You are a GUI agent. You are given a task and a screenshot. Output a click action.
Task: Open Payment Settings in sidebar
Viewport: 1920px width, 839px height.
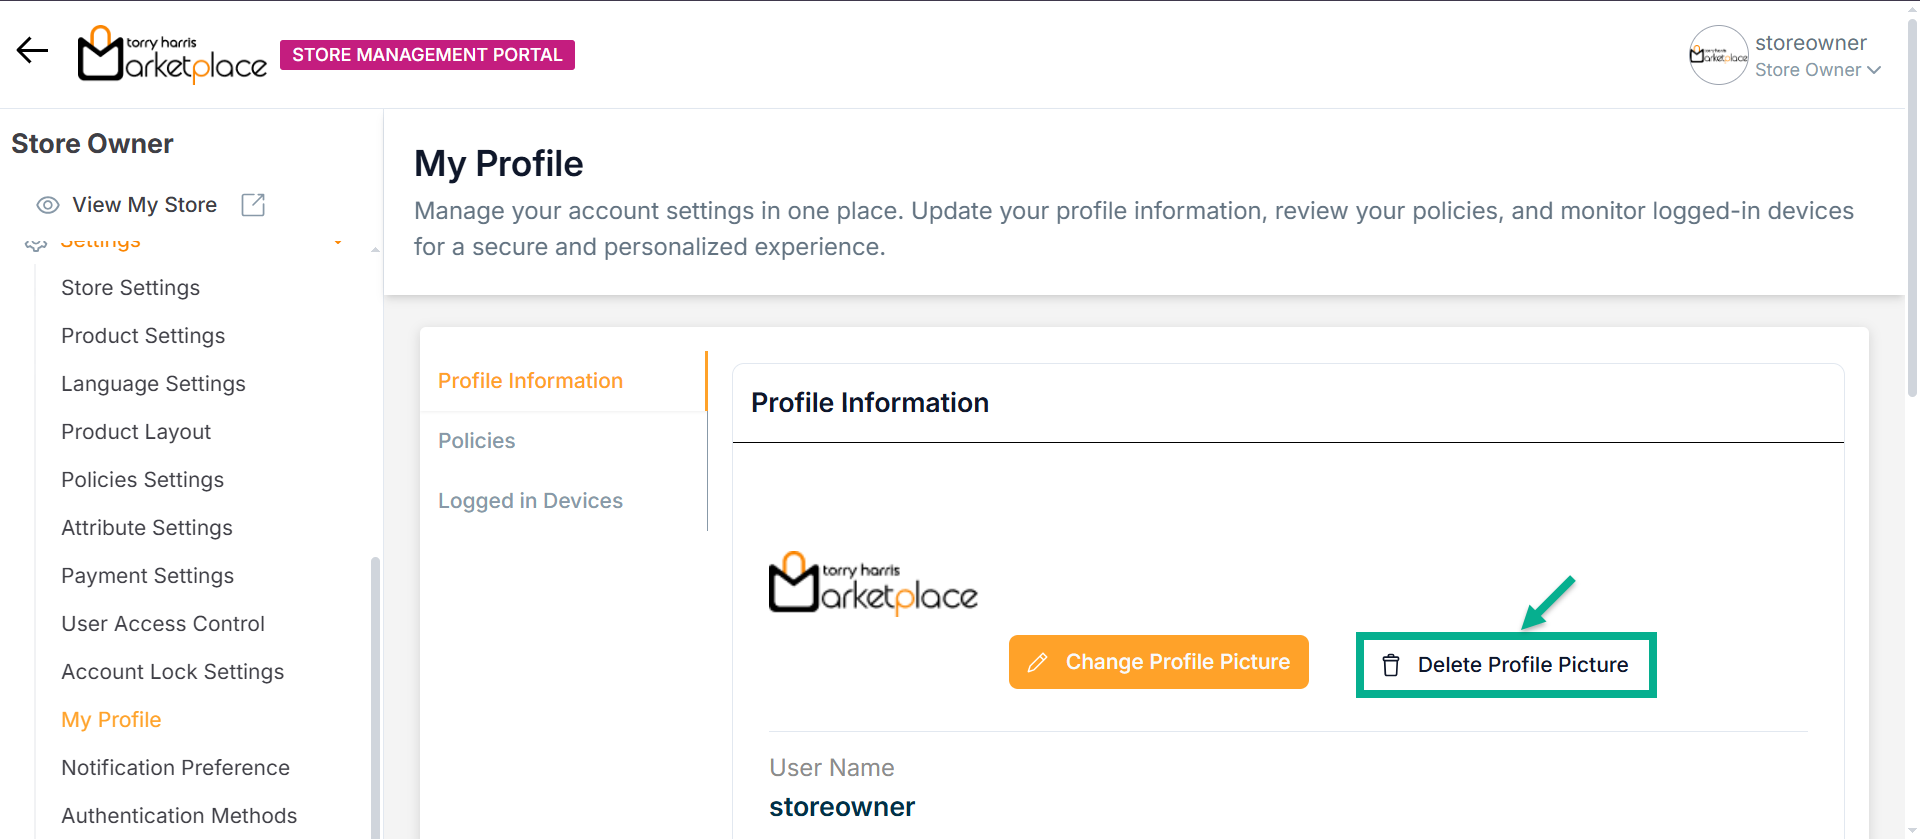147,576
